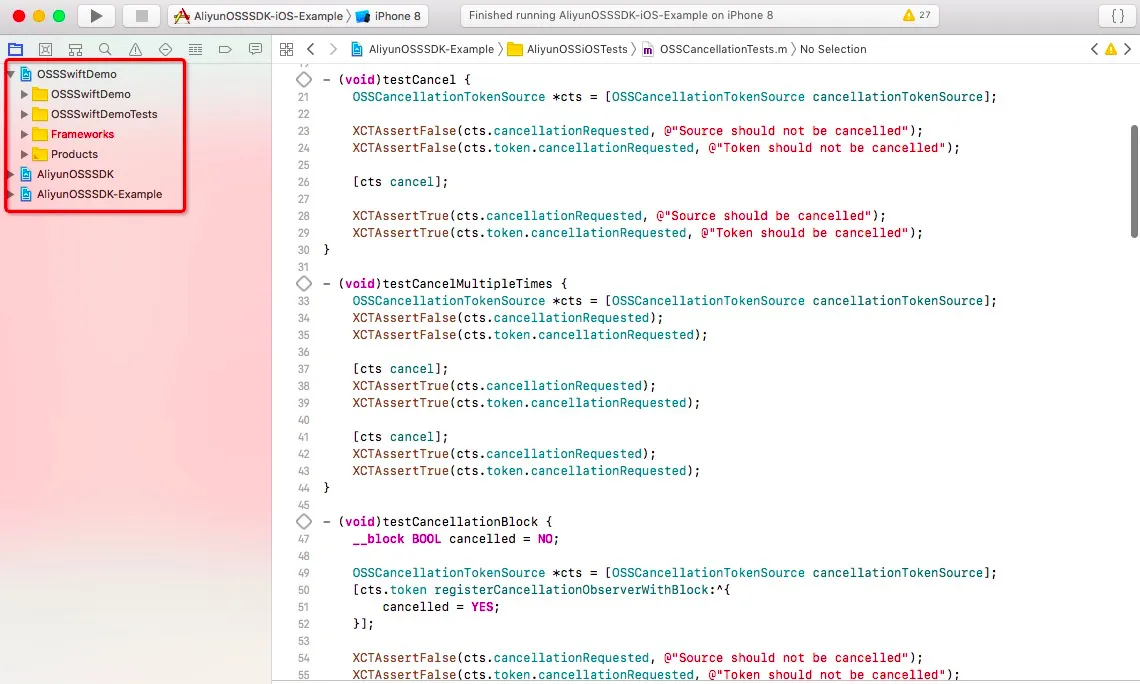Show the Find navigator magnifier icon
Image resolution: width=1140 pixels, height=684 pixels.
click(x=105, y=49)
